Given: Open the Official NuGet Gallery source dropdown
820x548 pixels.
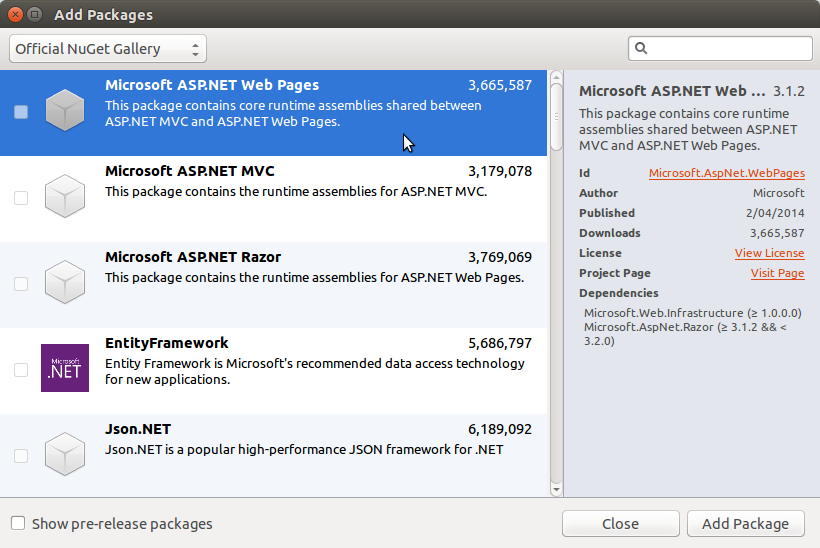Looking at the screenshot, I should click(x=108, y=49).
